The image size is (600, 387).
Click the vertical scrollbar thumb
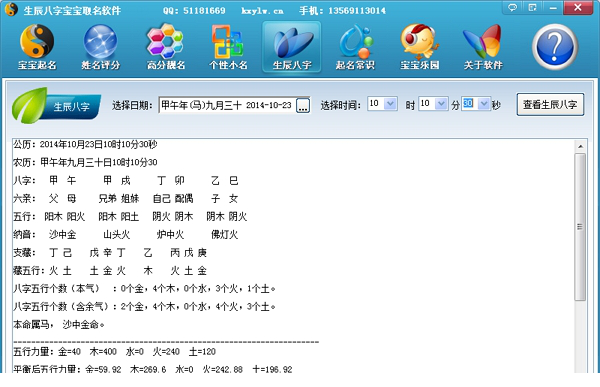[580, 227]
